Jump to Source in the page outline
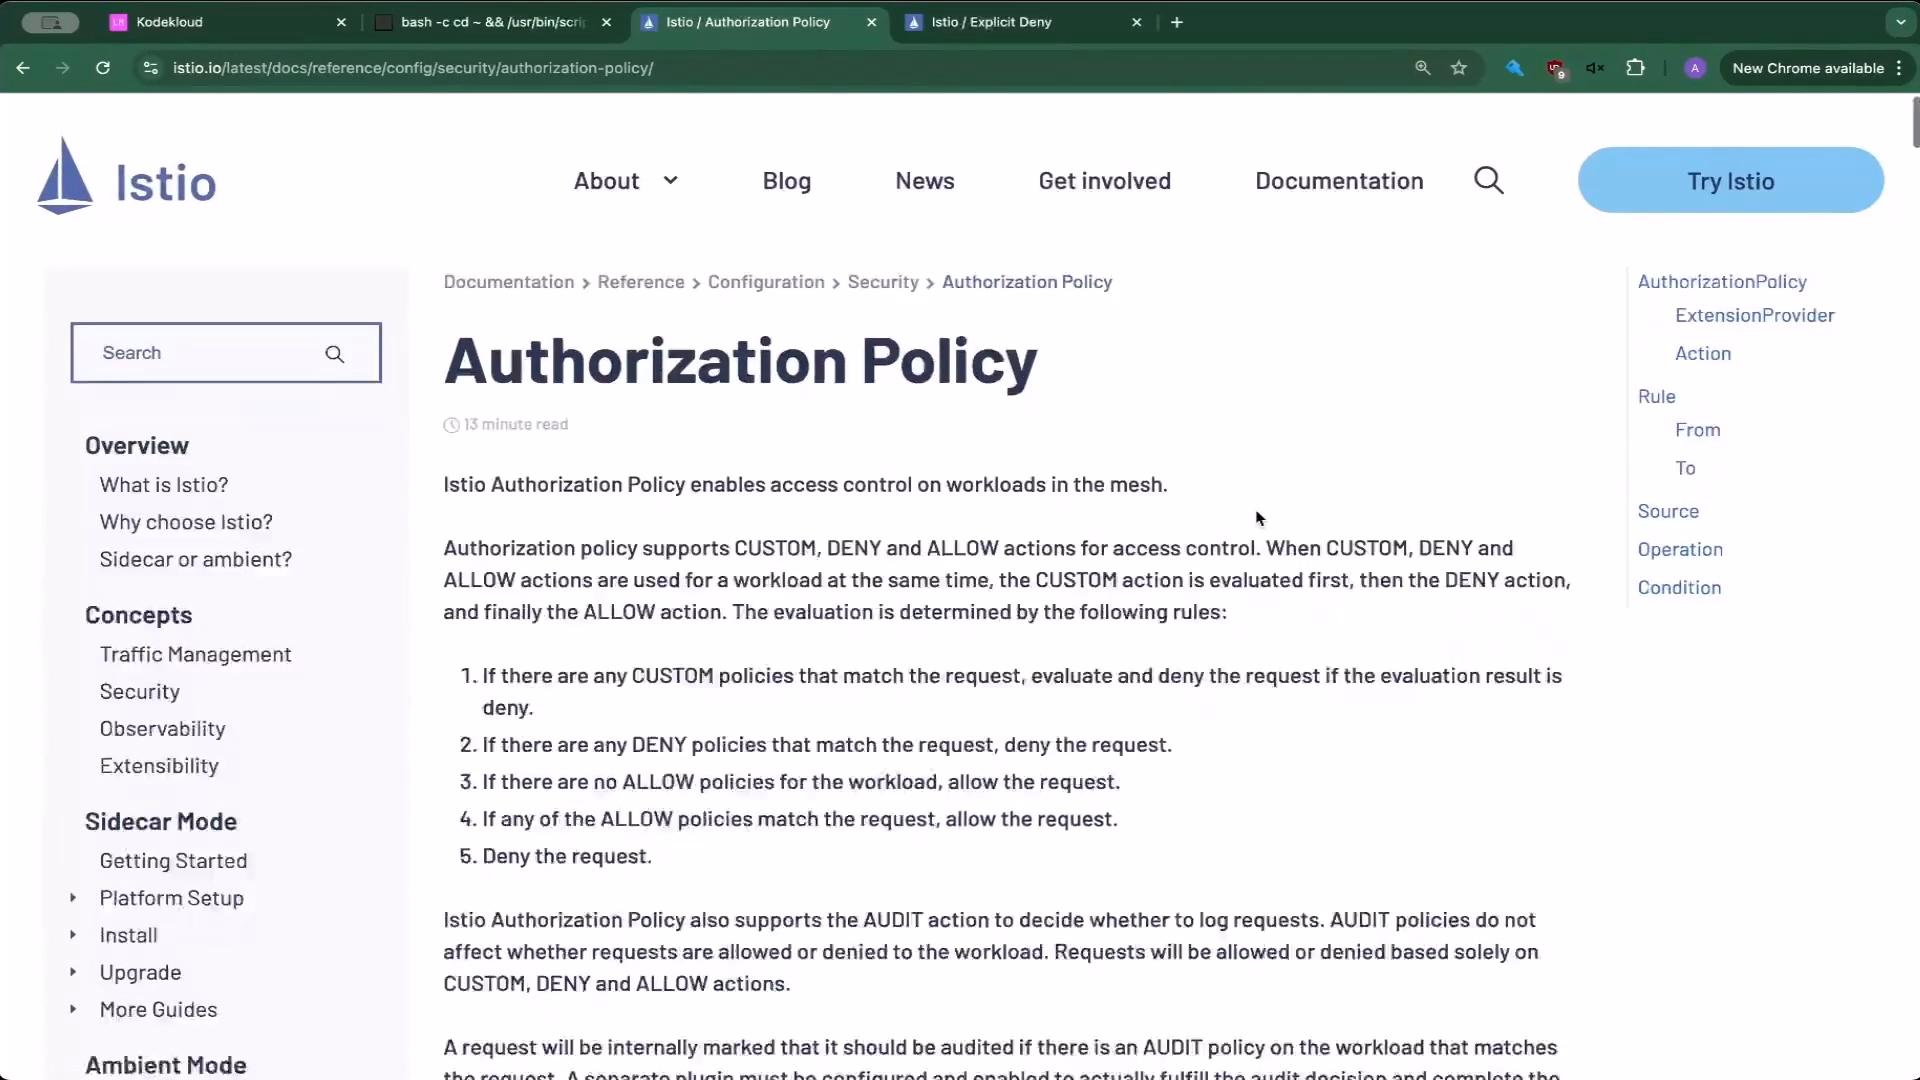Image resolution: width=1920 pixels, height=1080 pixels. pos(1668,511)
